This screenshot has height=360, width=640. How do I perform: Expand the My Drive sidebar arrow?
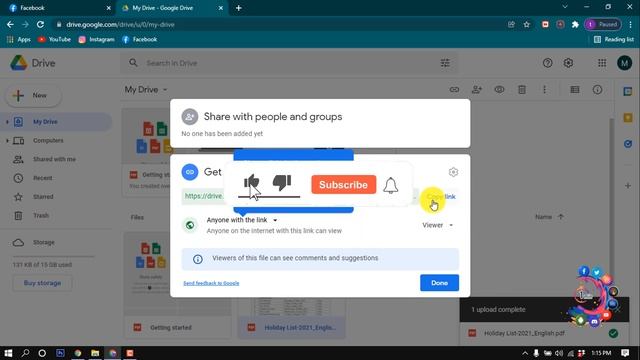click(x=7, y=122)
